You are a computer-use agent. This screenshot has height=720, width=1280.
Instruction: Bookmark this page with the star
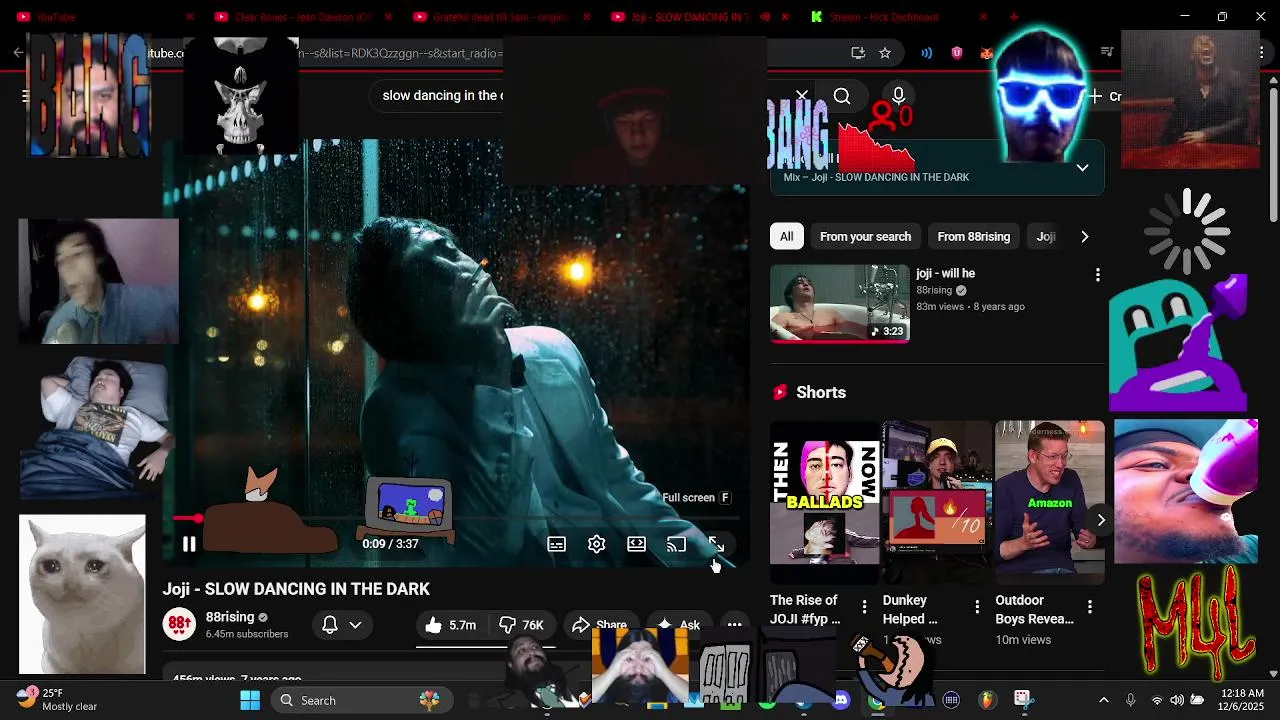pos(885,53)
